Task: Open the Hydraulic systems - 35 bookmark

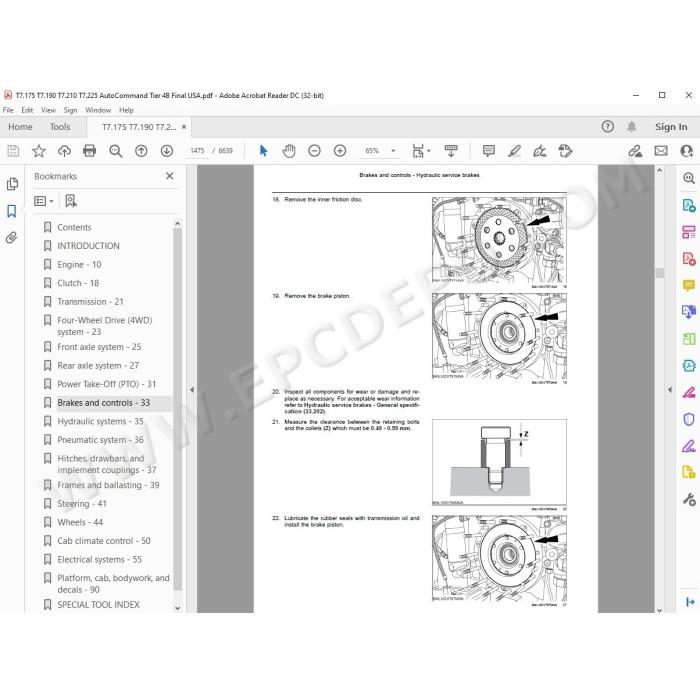Action: click(100, 421)
